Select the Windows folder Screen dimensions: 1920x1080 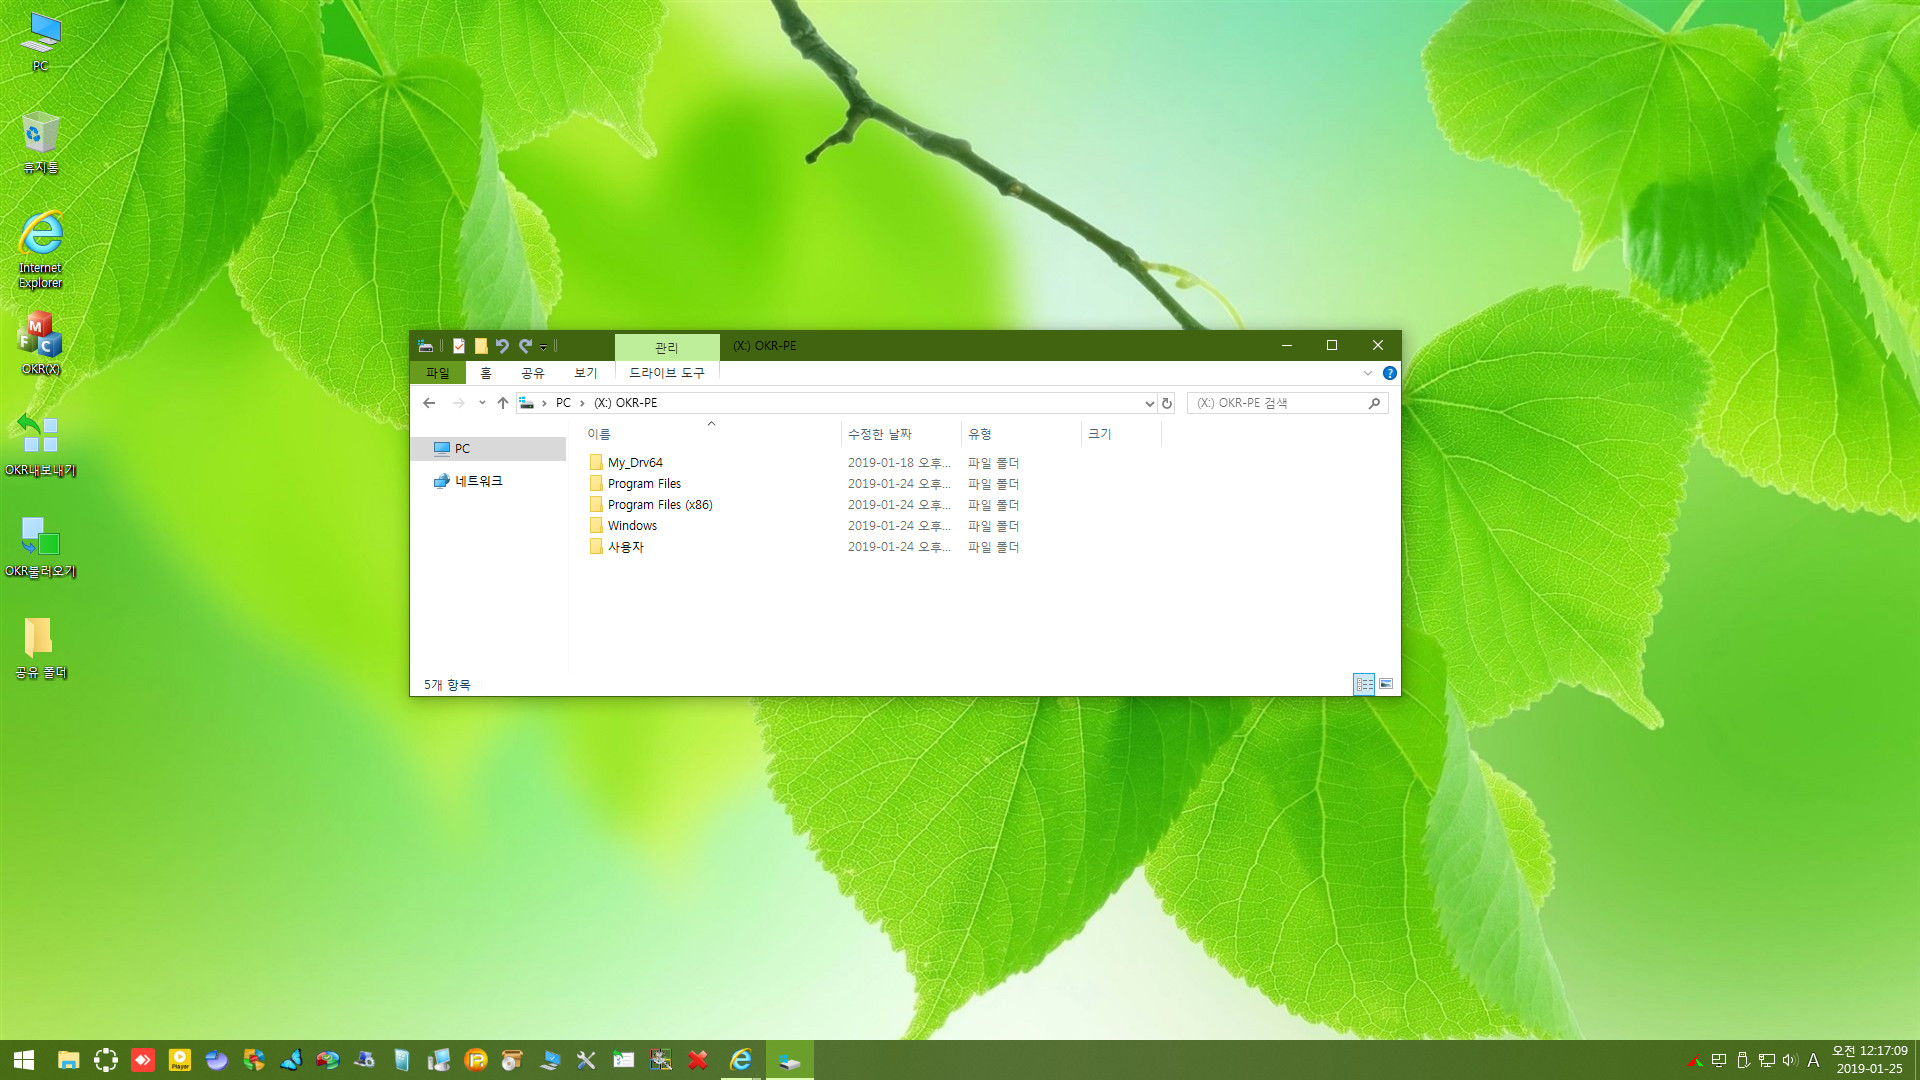point(632,526)
